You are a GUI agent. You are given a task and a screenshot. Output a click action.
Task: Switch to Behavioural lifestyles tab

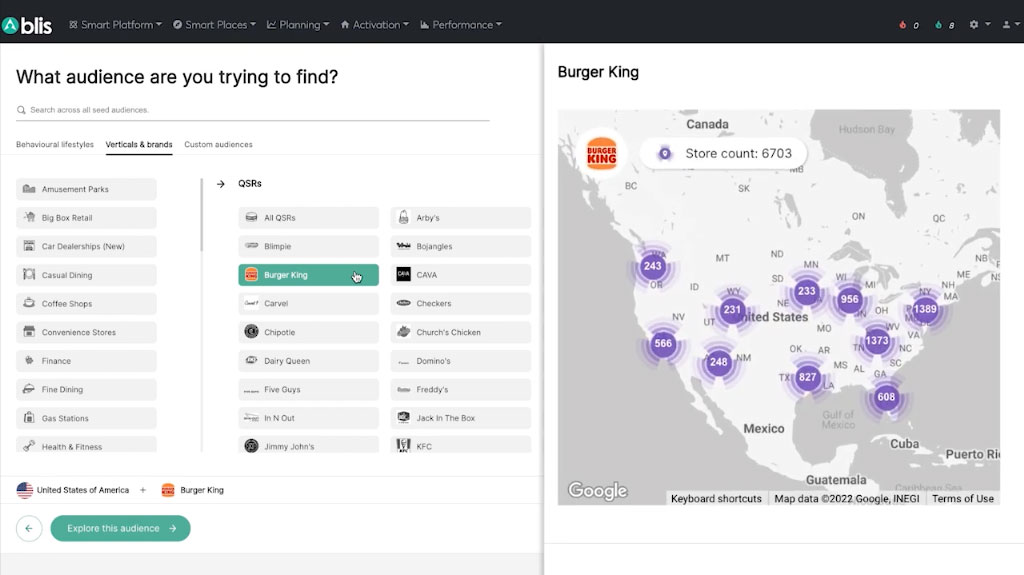tap(55, 144)
